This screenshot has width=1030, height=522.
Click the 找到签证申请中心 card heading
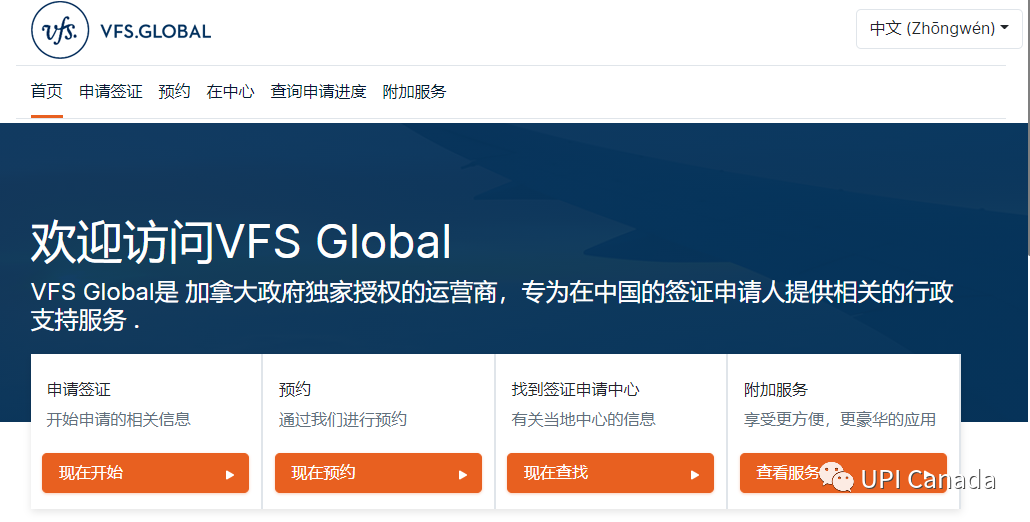[x=575, y=389]
